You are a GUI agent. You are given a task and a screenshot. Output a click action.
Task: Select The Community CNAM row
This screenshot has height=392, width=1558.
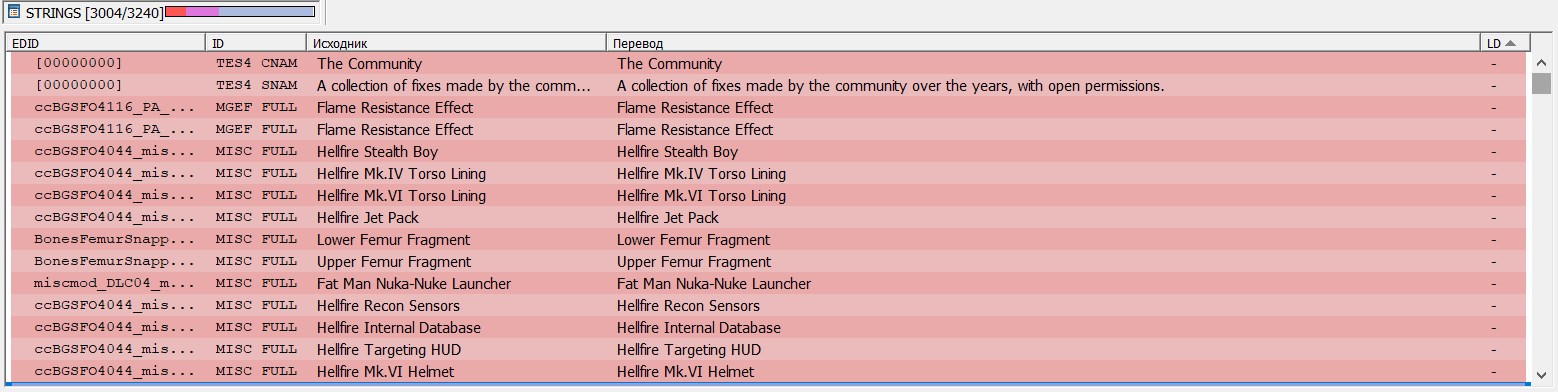coord(768,64)
